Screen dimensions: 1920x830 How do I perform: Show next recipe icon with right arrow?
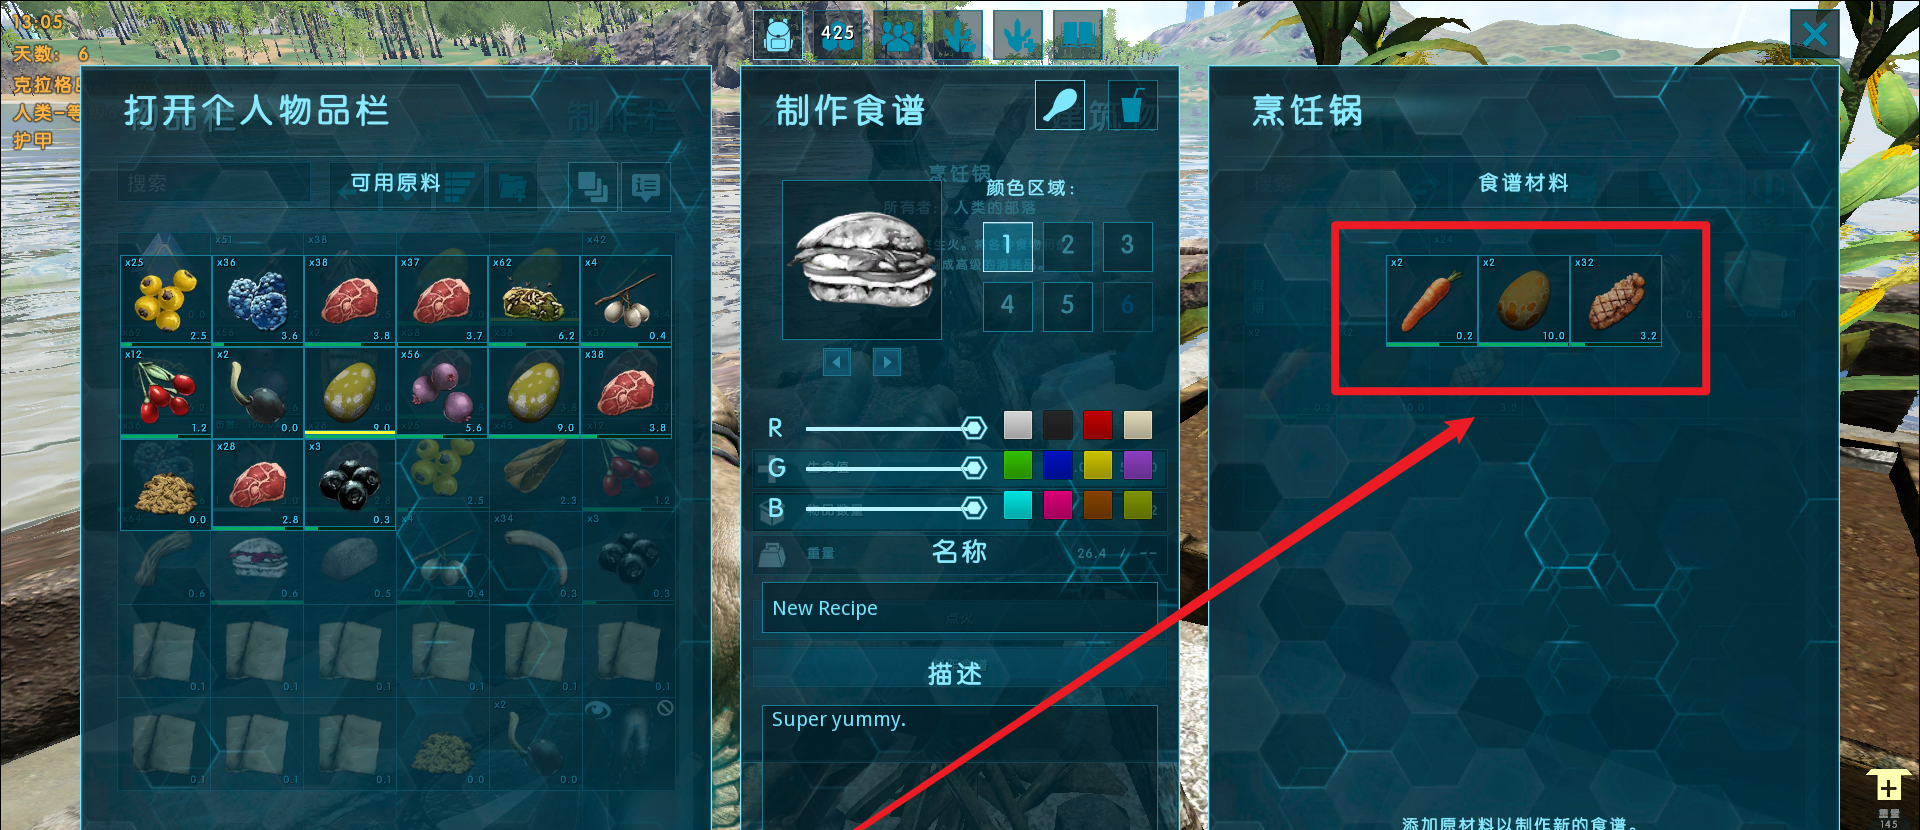coord(887,362)
